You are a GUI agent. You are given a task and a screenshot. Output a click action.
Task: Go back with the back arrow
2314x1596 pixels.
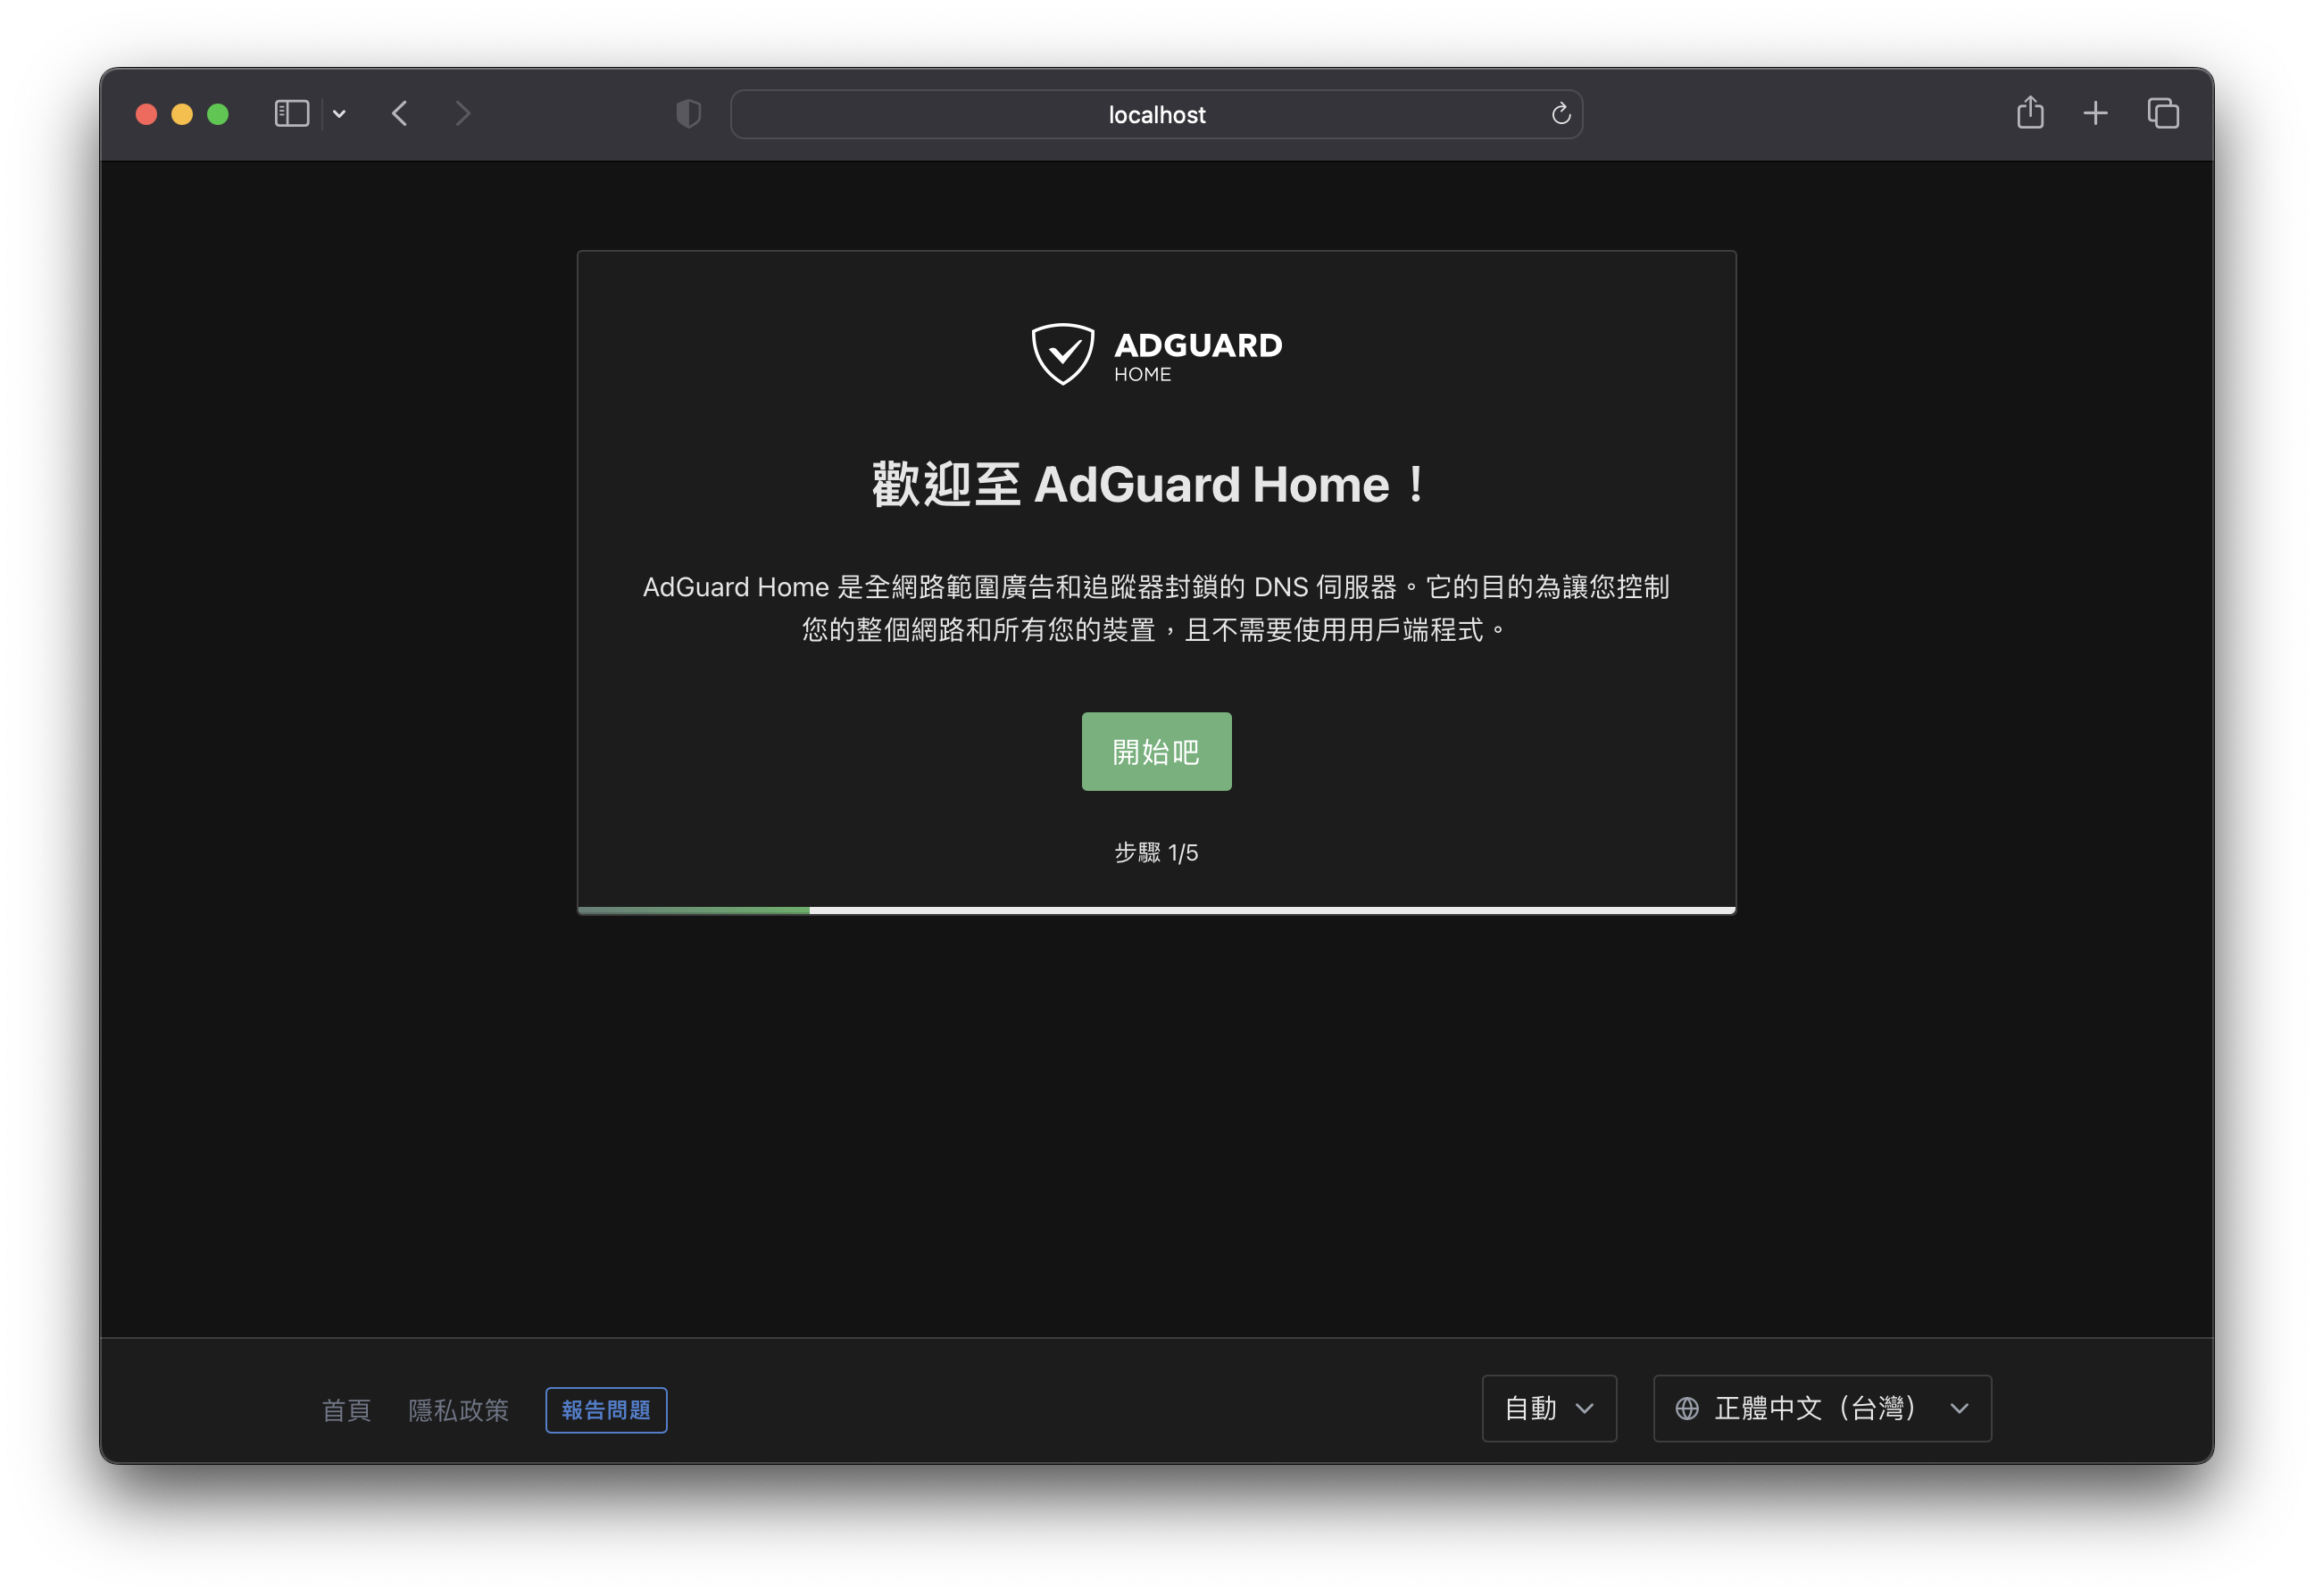click(400, 114)
